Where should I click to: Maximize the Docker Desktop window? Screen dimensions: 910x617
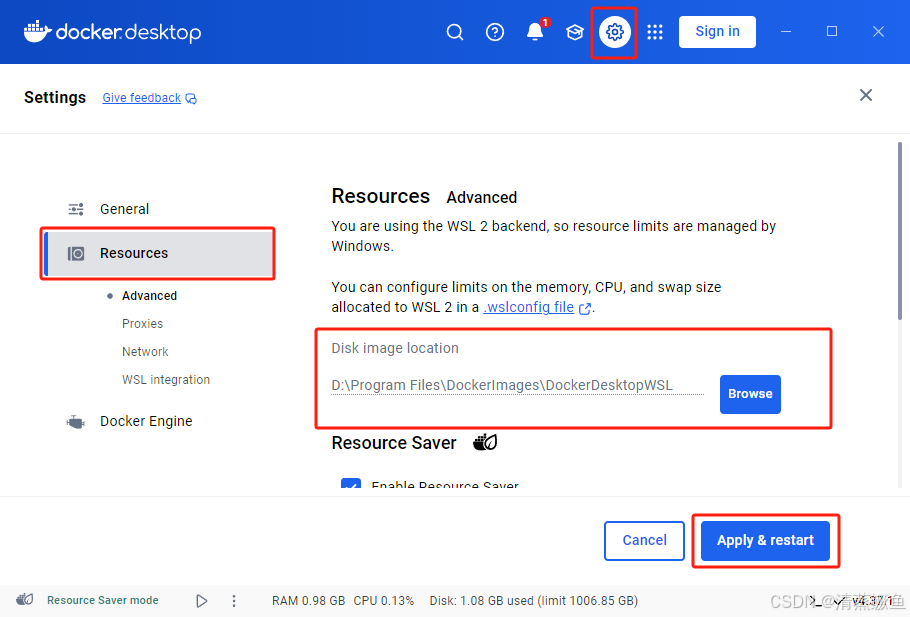click(x=832, y=31)
